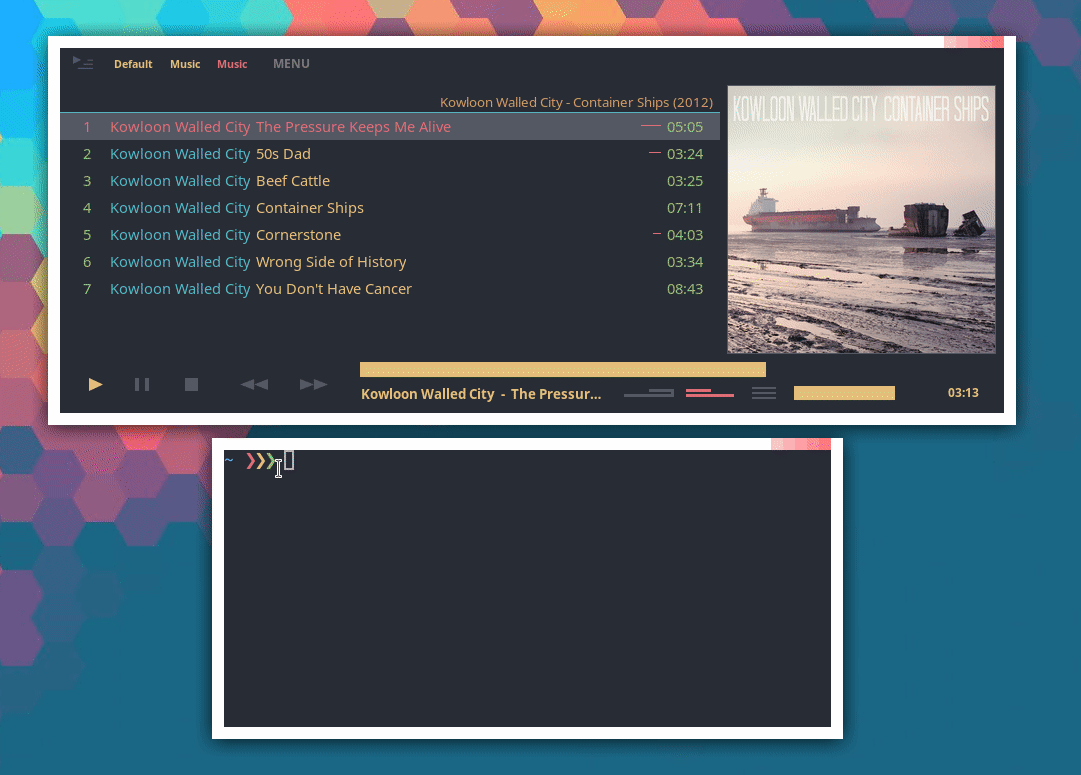Click the Container Ships album cover
This screenshot has height=775, width=1081.
(861, 219)
